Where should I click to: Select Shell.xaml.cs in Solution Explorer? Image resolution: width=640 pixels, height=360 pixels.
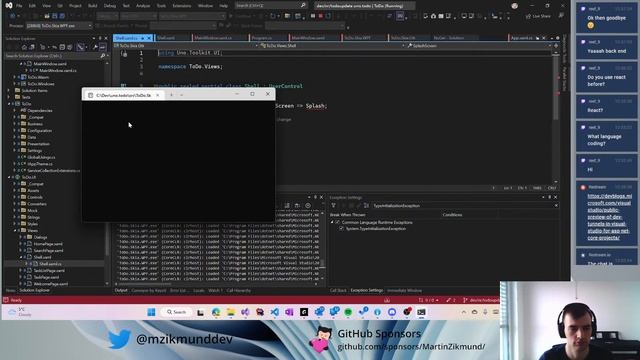[x=50, y=264]
